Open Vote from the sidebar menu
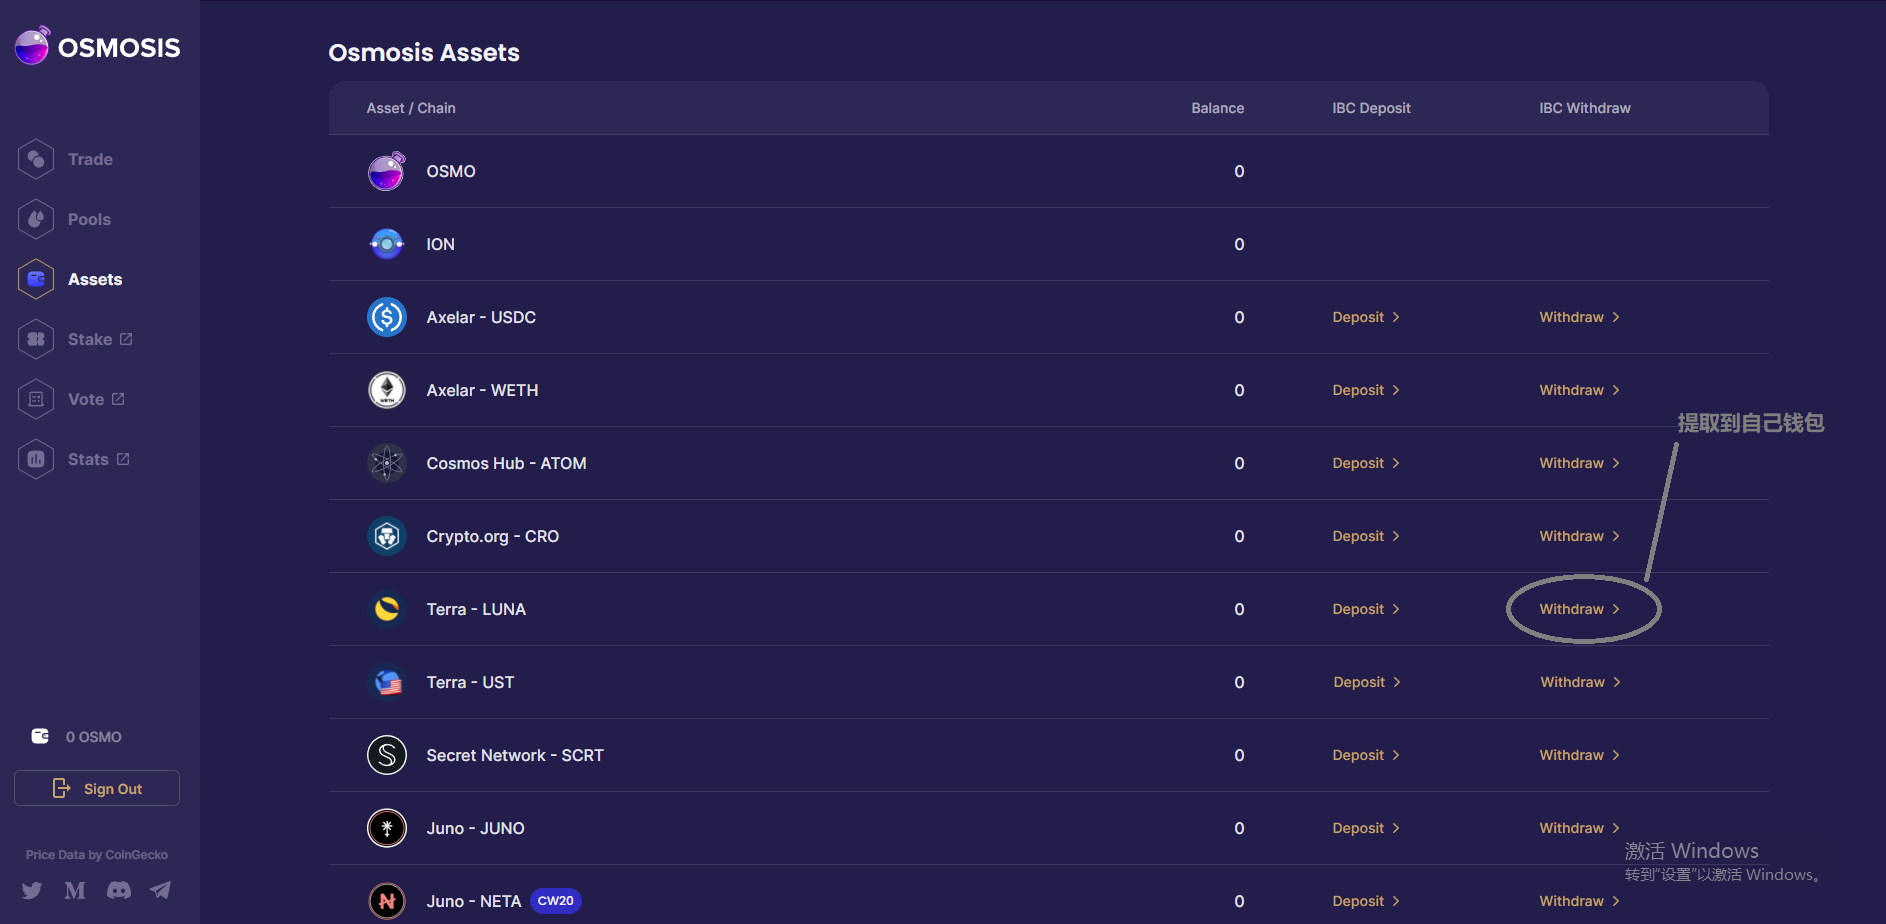 (86, 399)
